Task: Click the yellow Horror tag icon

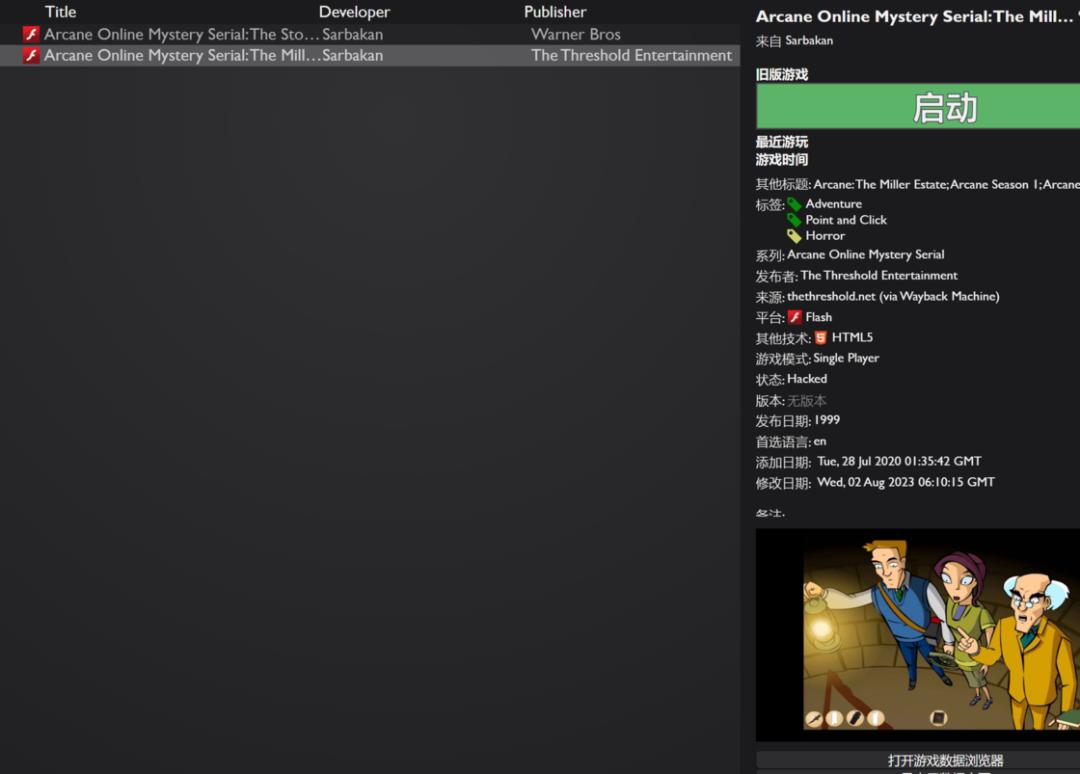Action: (x=794, y=236)
